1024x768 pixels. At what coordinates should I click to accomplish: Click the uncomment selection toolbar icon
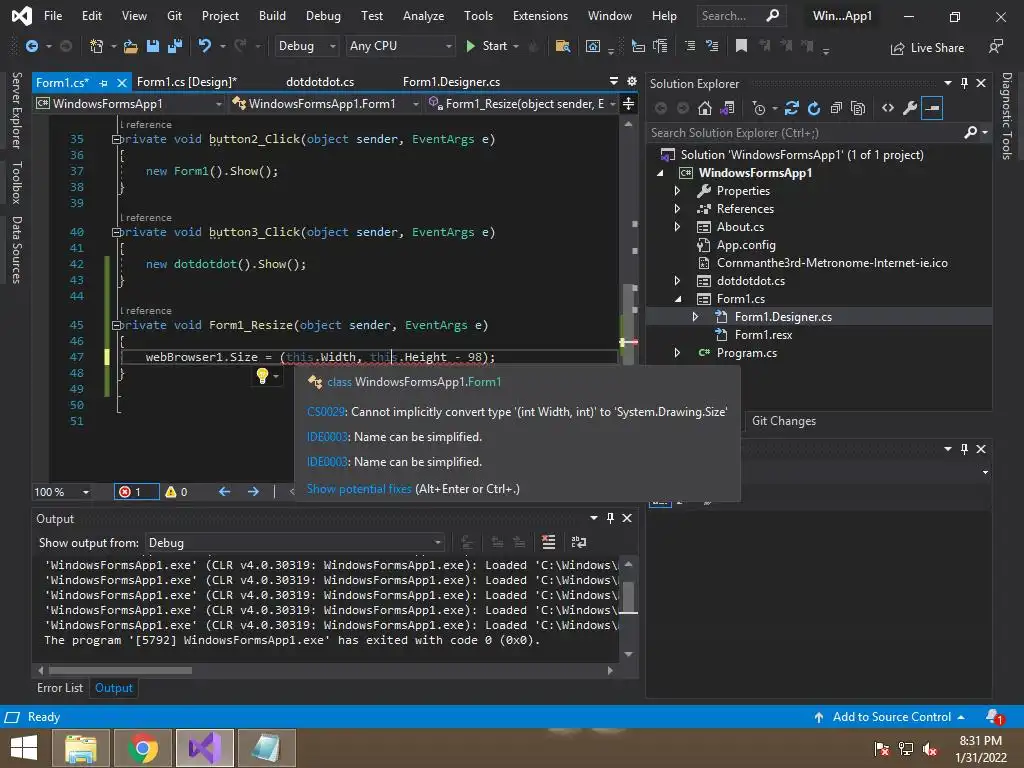712,46
